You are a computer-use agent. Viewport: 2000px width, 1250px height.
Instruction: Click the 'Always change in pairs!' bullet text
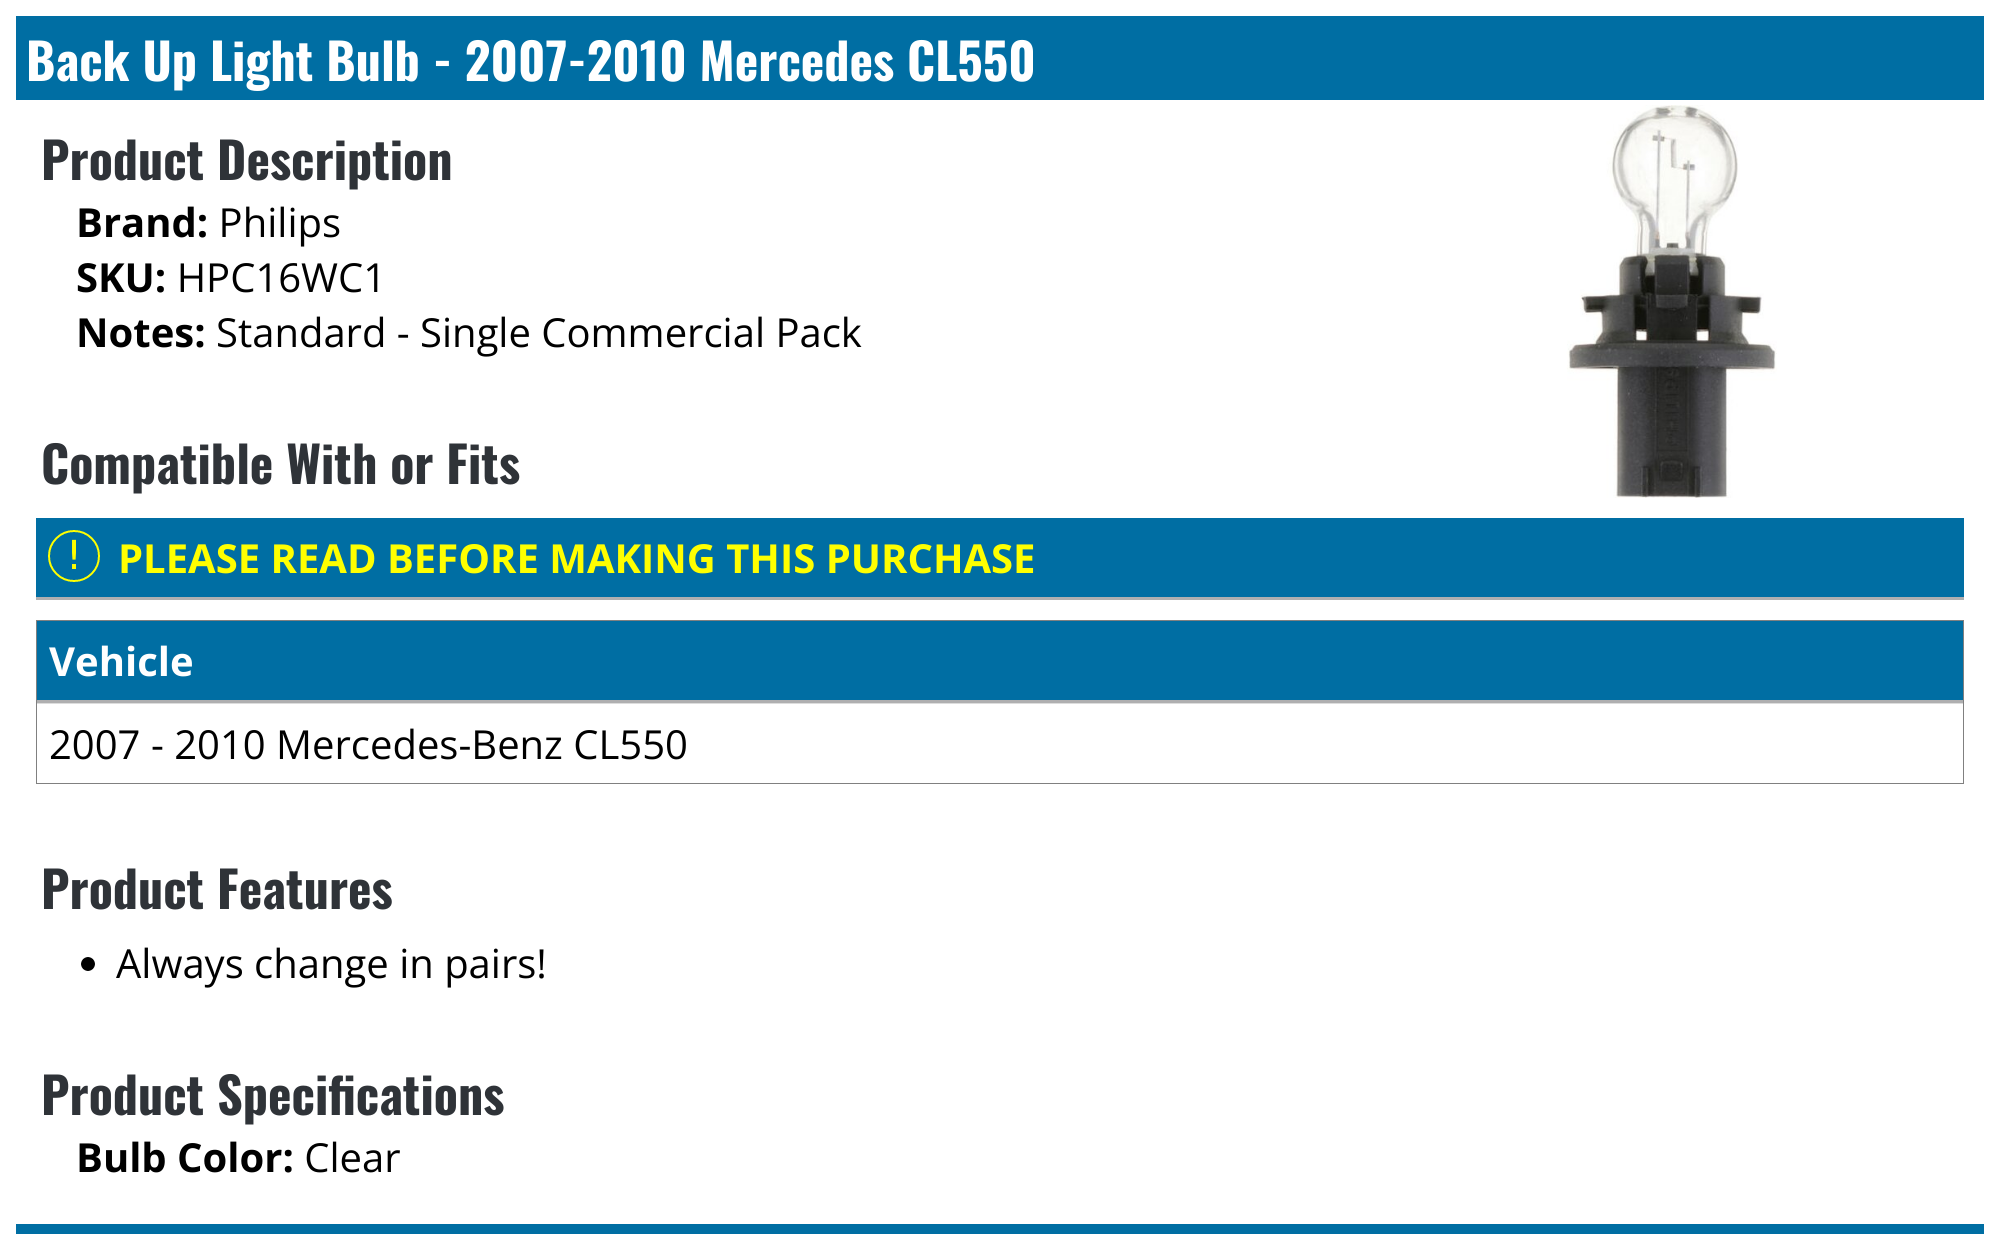tap(331, 964)
